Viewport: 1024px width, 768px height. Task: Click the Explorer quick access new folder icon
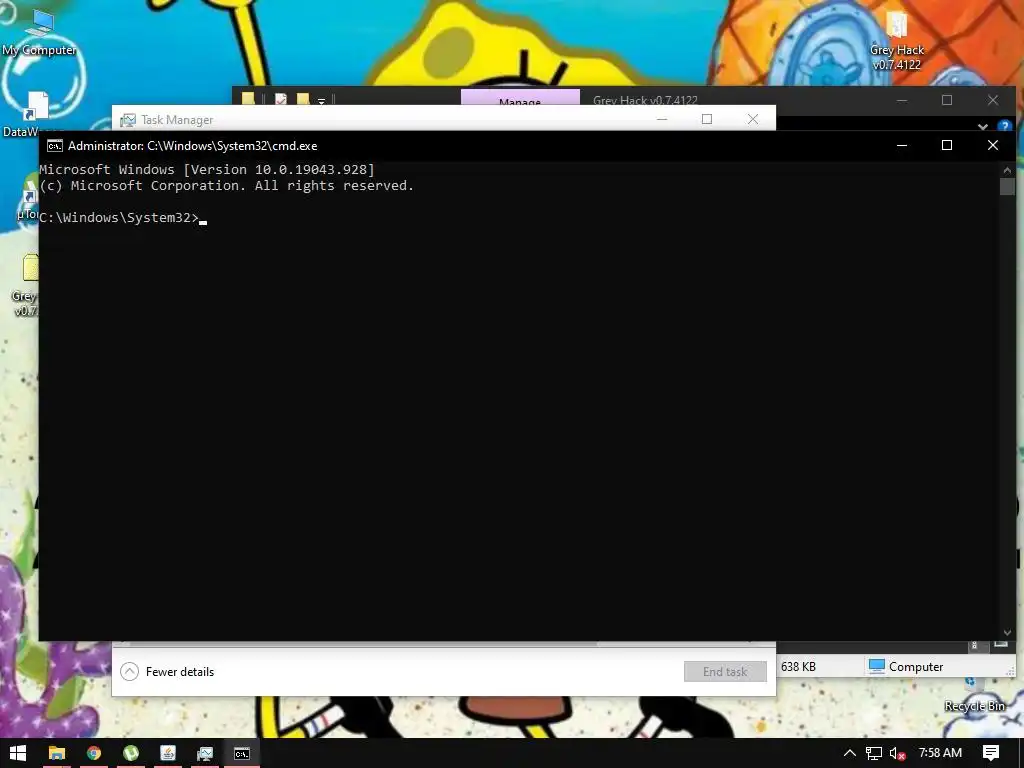303,99
